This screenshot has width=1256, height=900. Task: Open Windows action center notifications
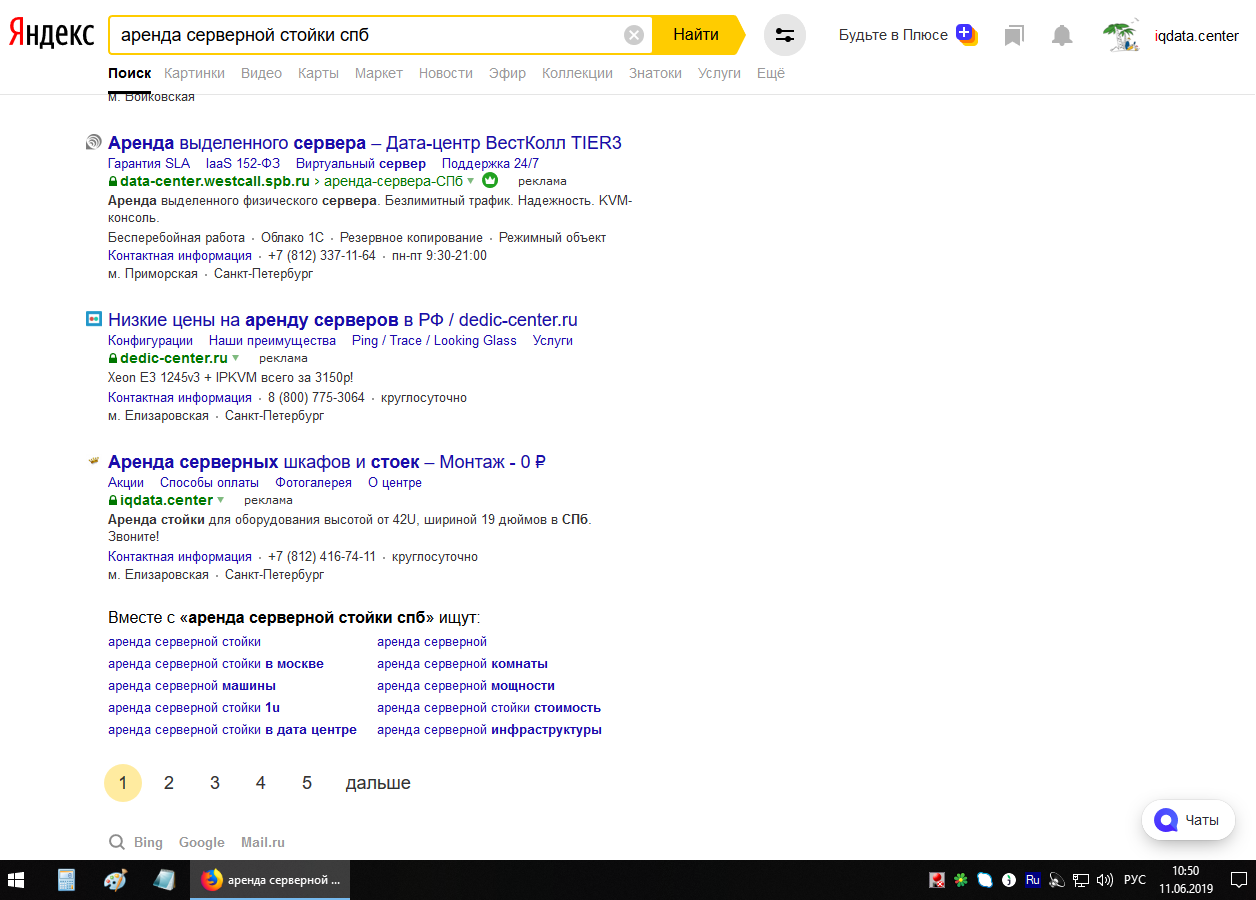point(1238,880)
